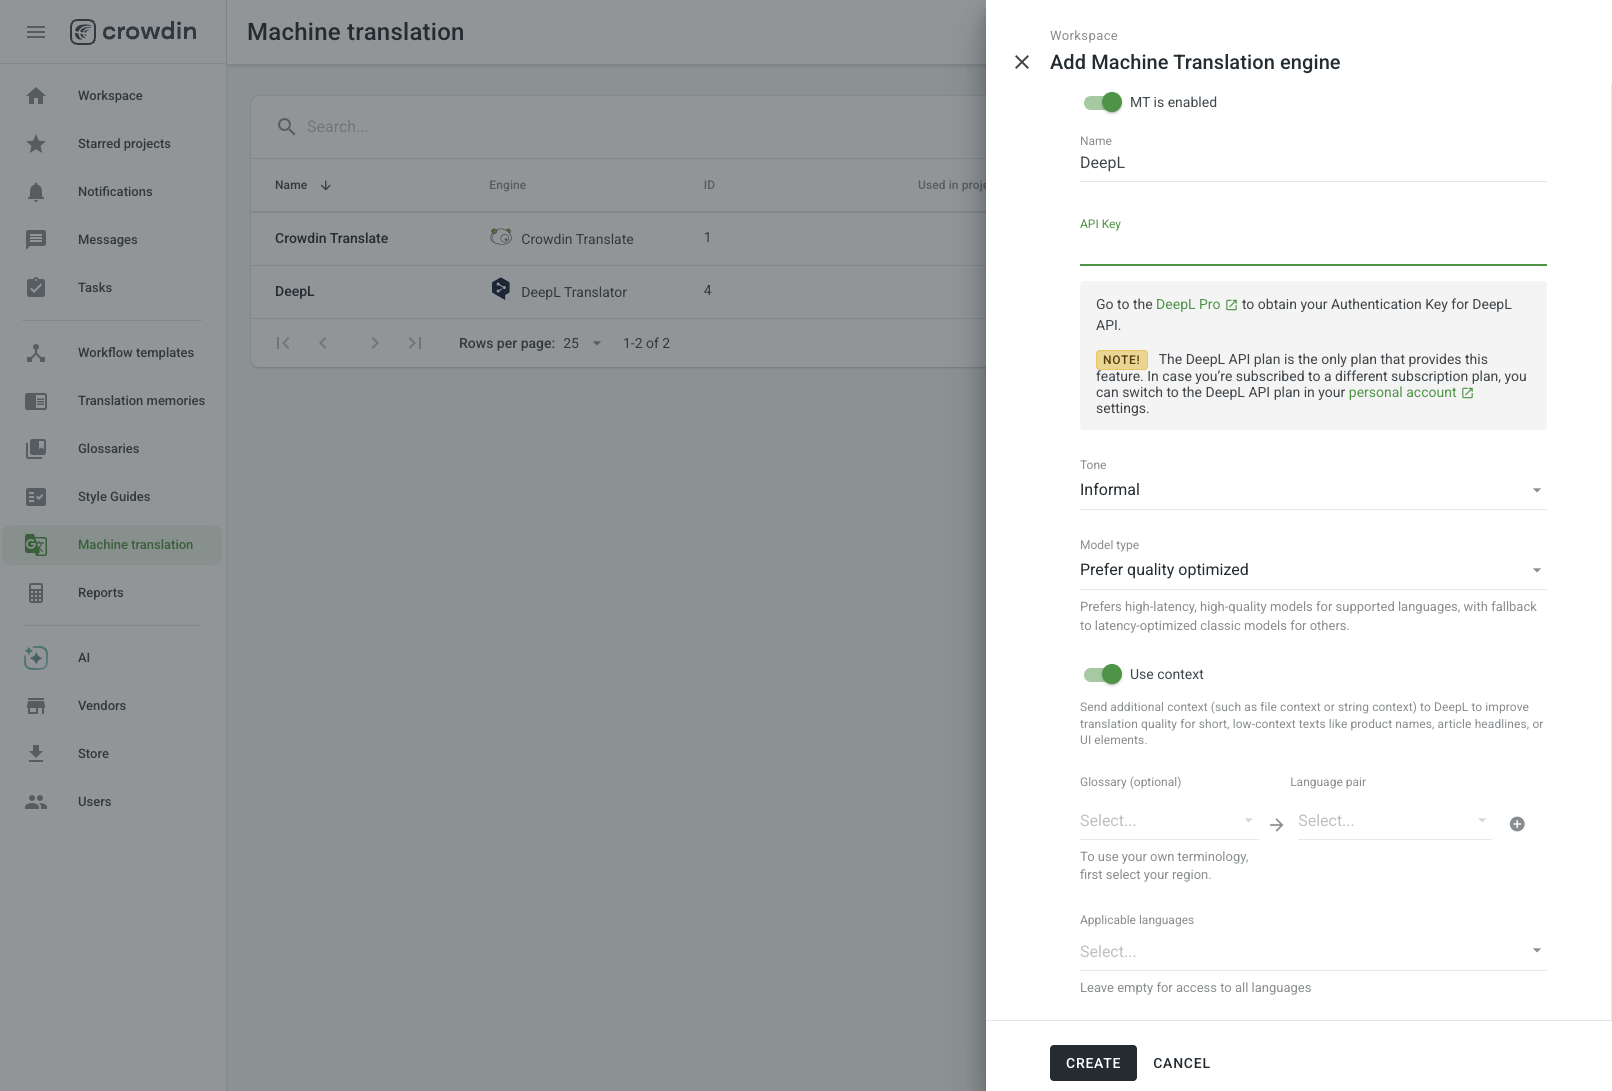Click the Name column sort arrow
Screen dimensions: 1612x1091
point(325,185)
